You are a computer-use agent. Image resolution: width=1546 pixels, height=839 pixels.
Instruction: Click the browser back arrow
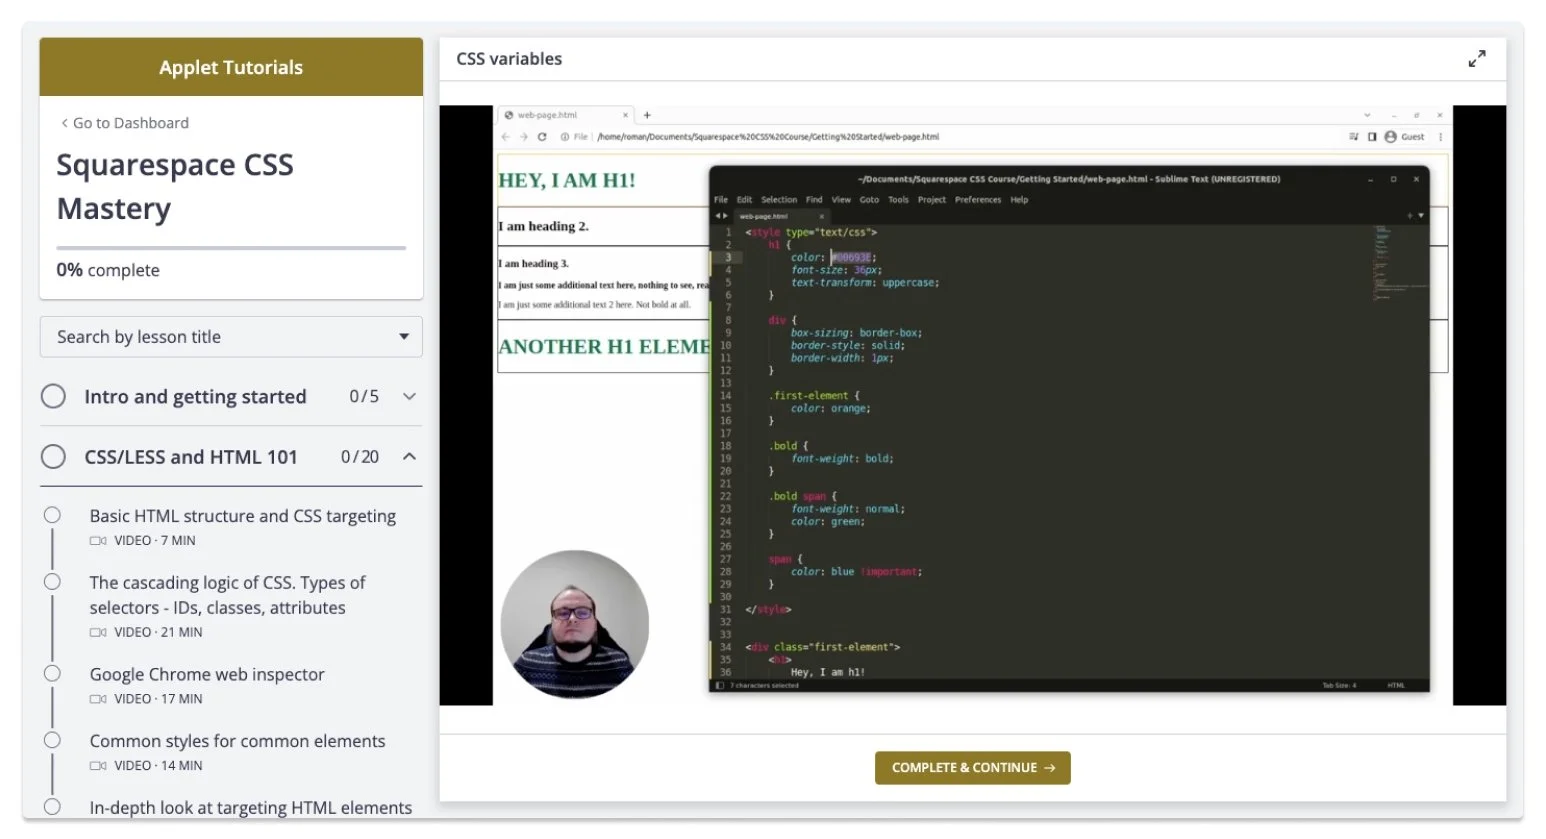coord(506,136)
